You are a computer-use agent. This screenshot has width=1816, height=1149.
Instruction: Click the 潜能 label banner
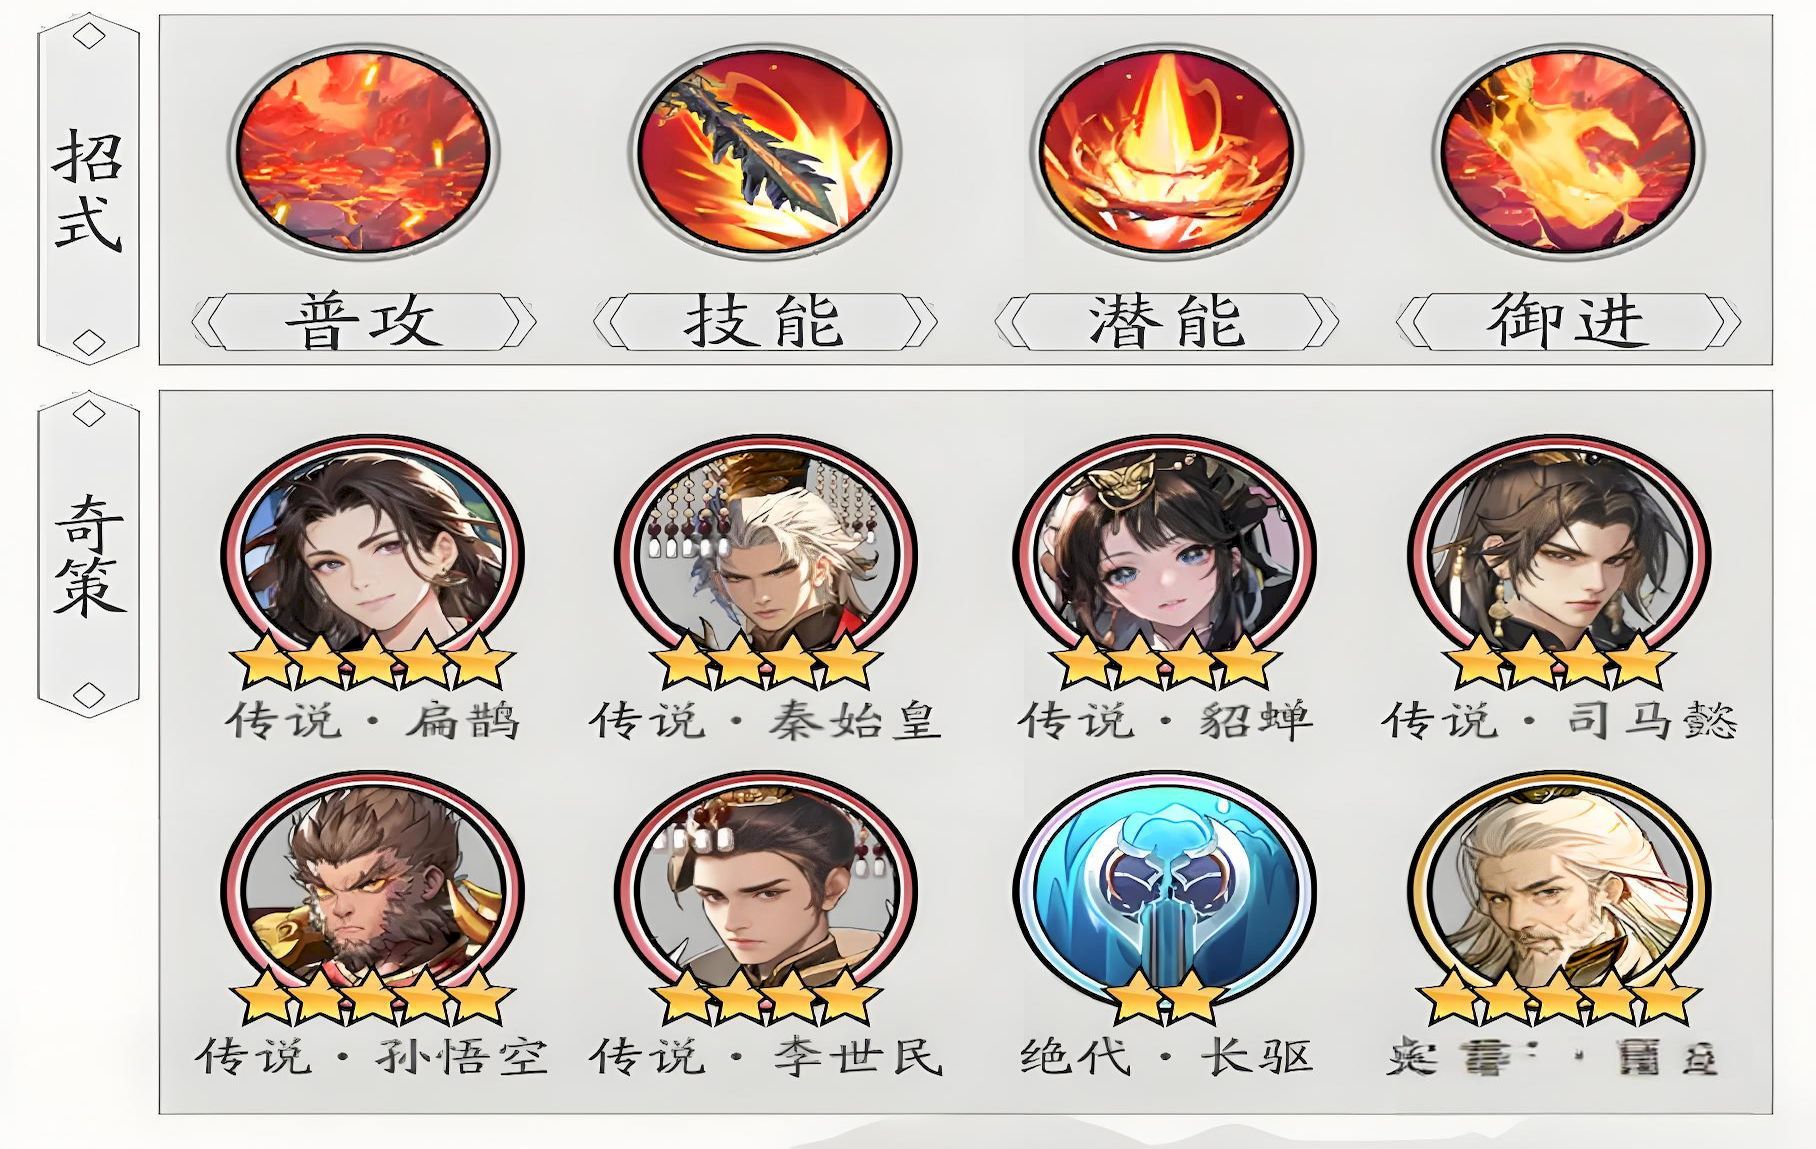(x=1167, y=322)
